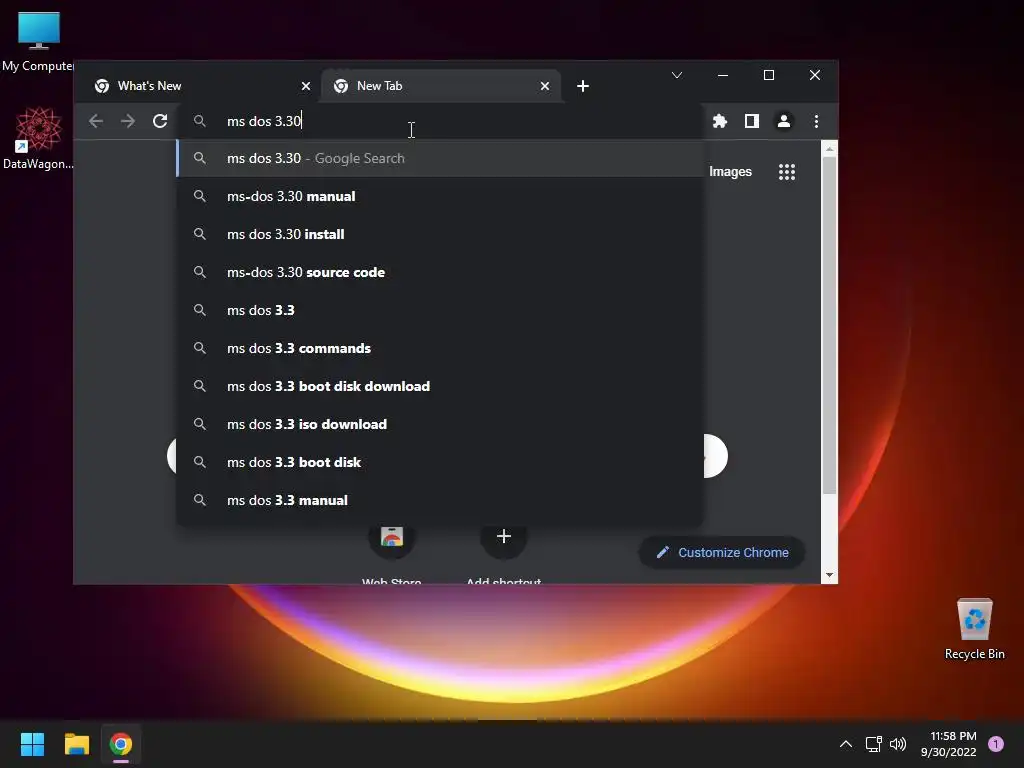Click the Chrome back arrow
This screenshot has height=768, width=1024.
tap(96, 121)
